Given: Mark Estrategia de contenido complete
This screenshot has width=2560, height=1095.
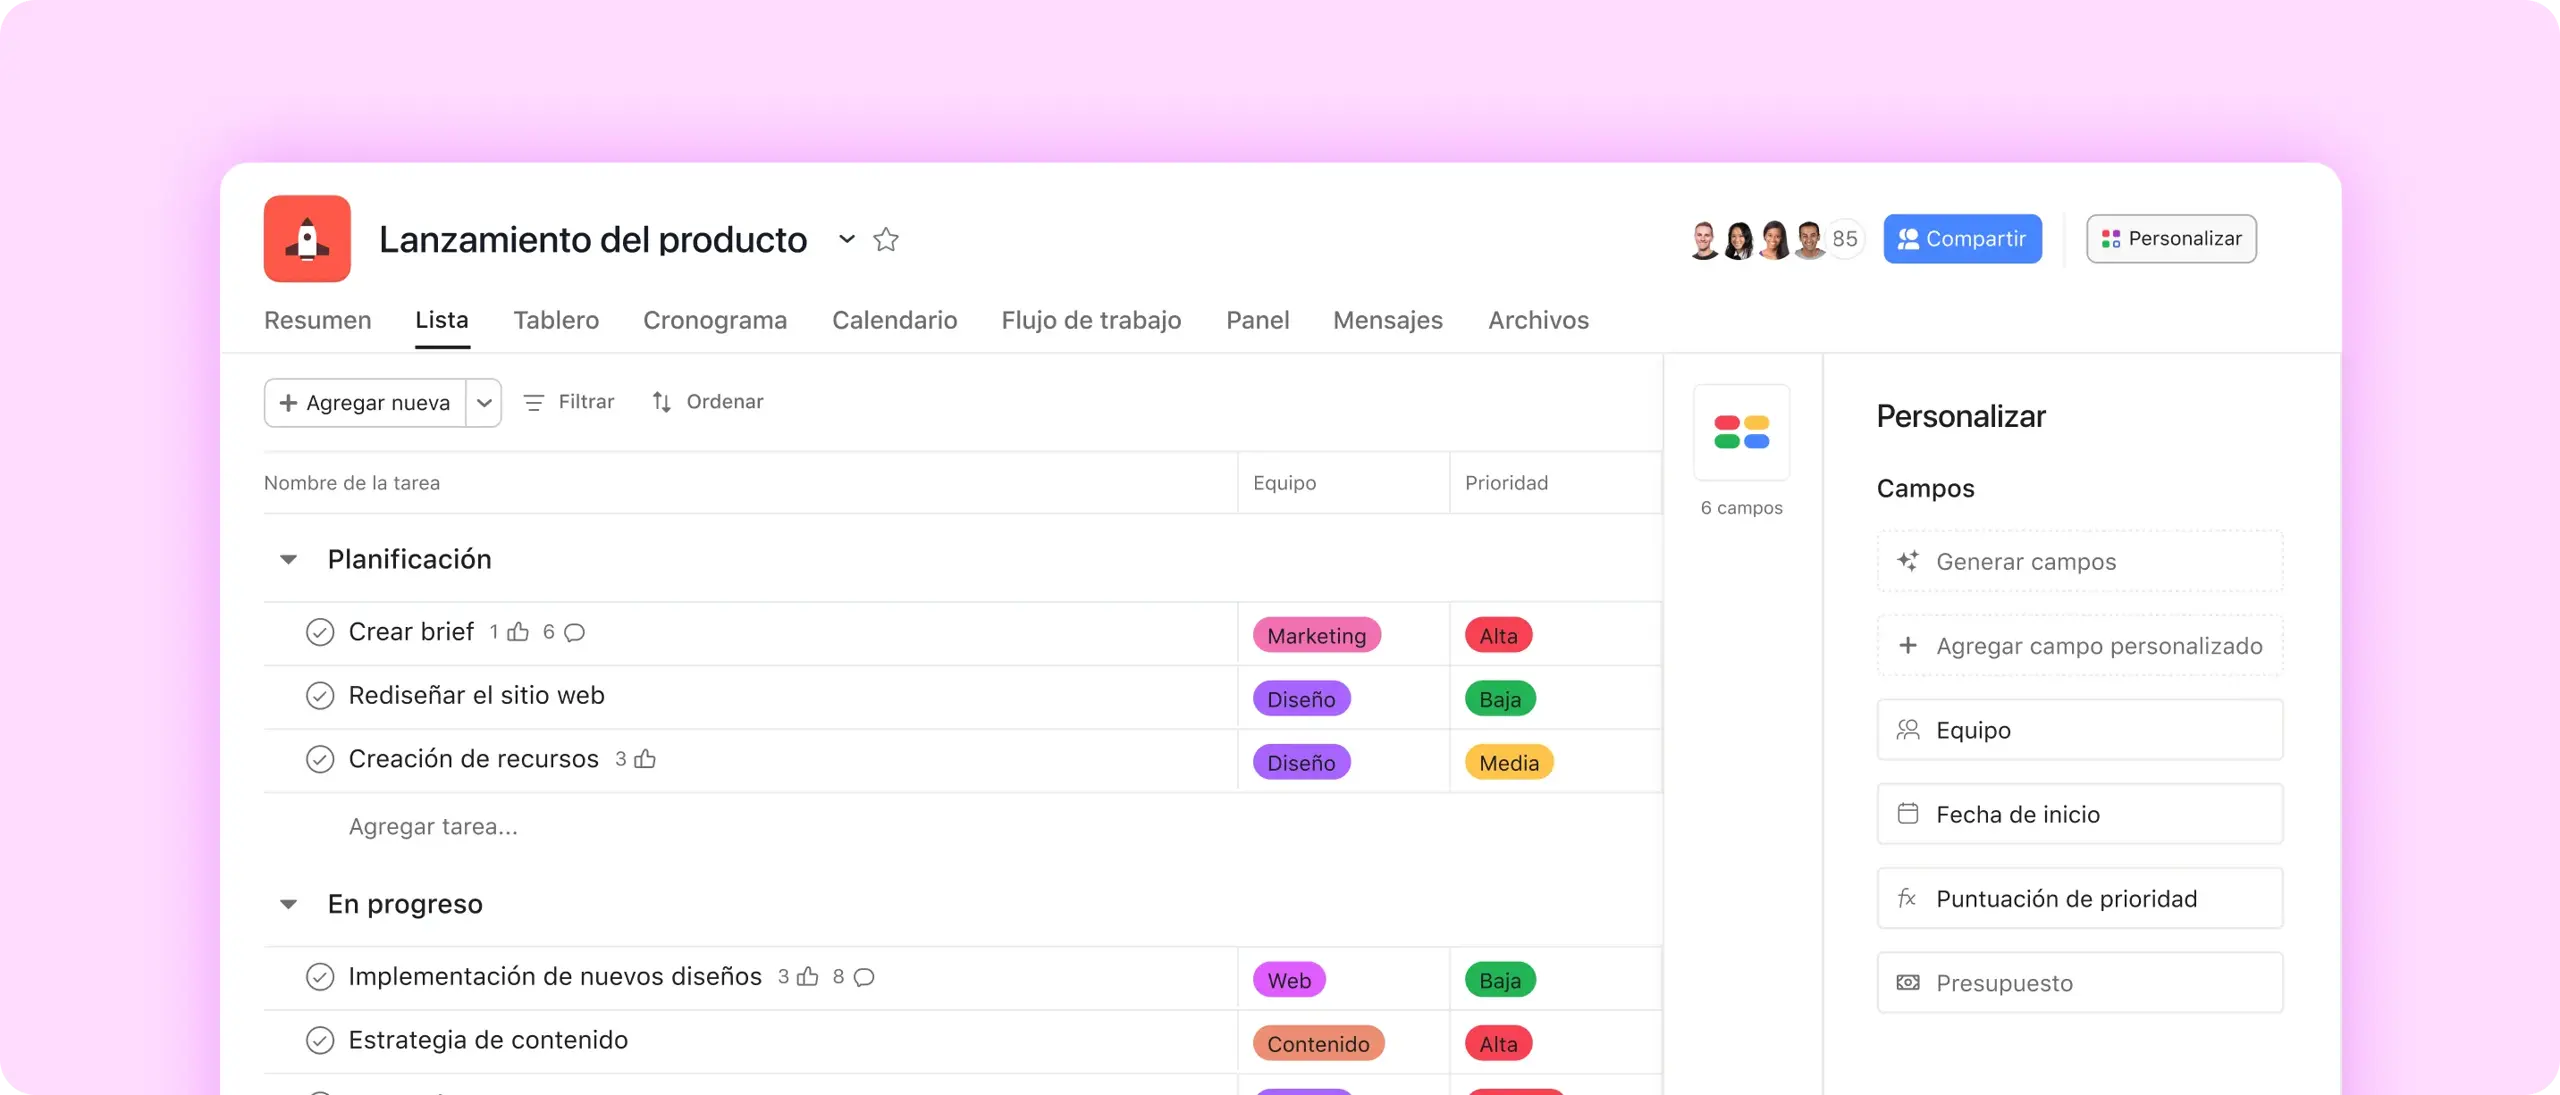Looking at the screenshot, I should click(x=320, y=1041).
